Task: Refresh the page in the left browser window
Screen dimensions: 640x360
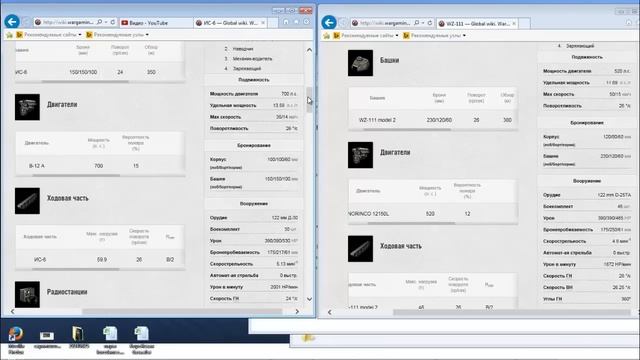Action: [x=112, y=22]
